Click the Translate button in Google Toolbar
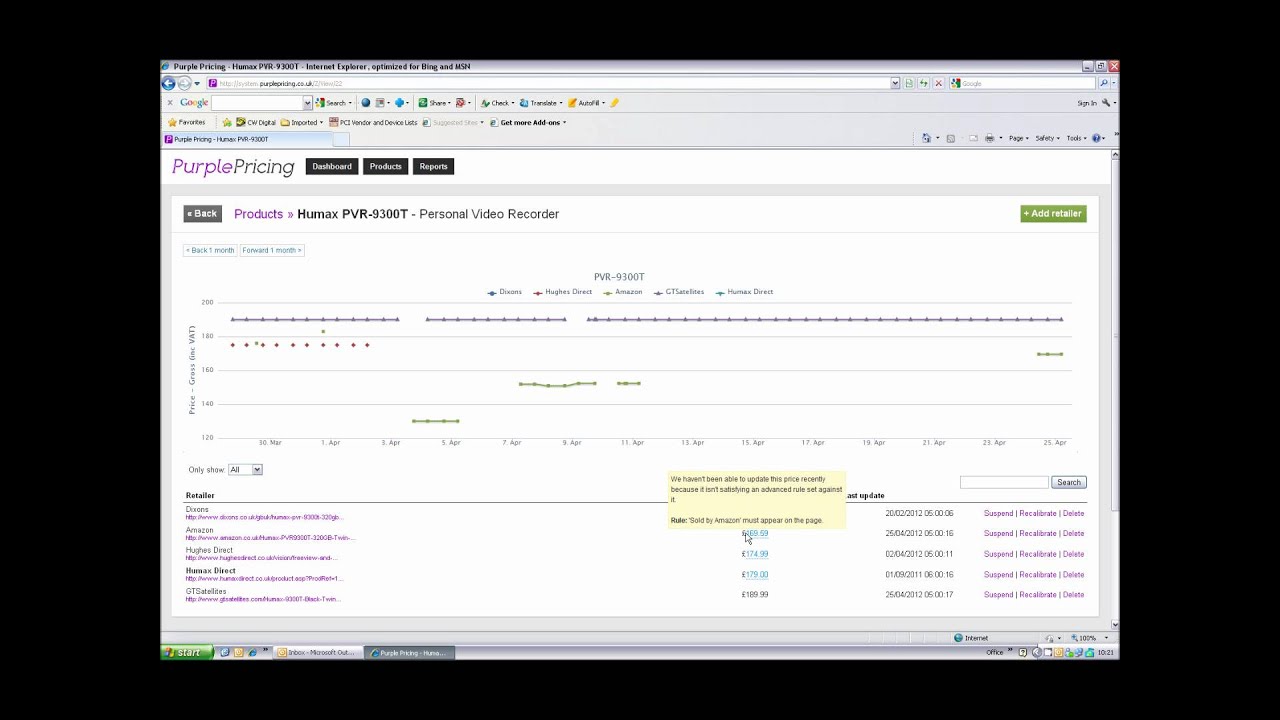This screenshot has width=1280, height=720. click(539, 103)
